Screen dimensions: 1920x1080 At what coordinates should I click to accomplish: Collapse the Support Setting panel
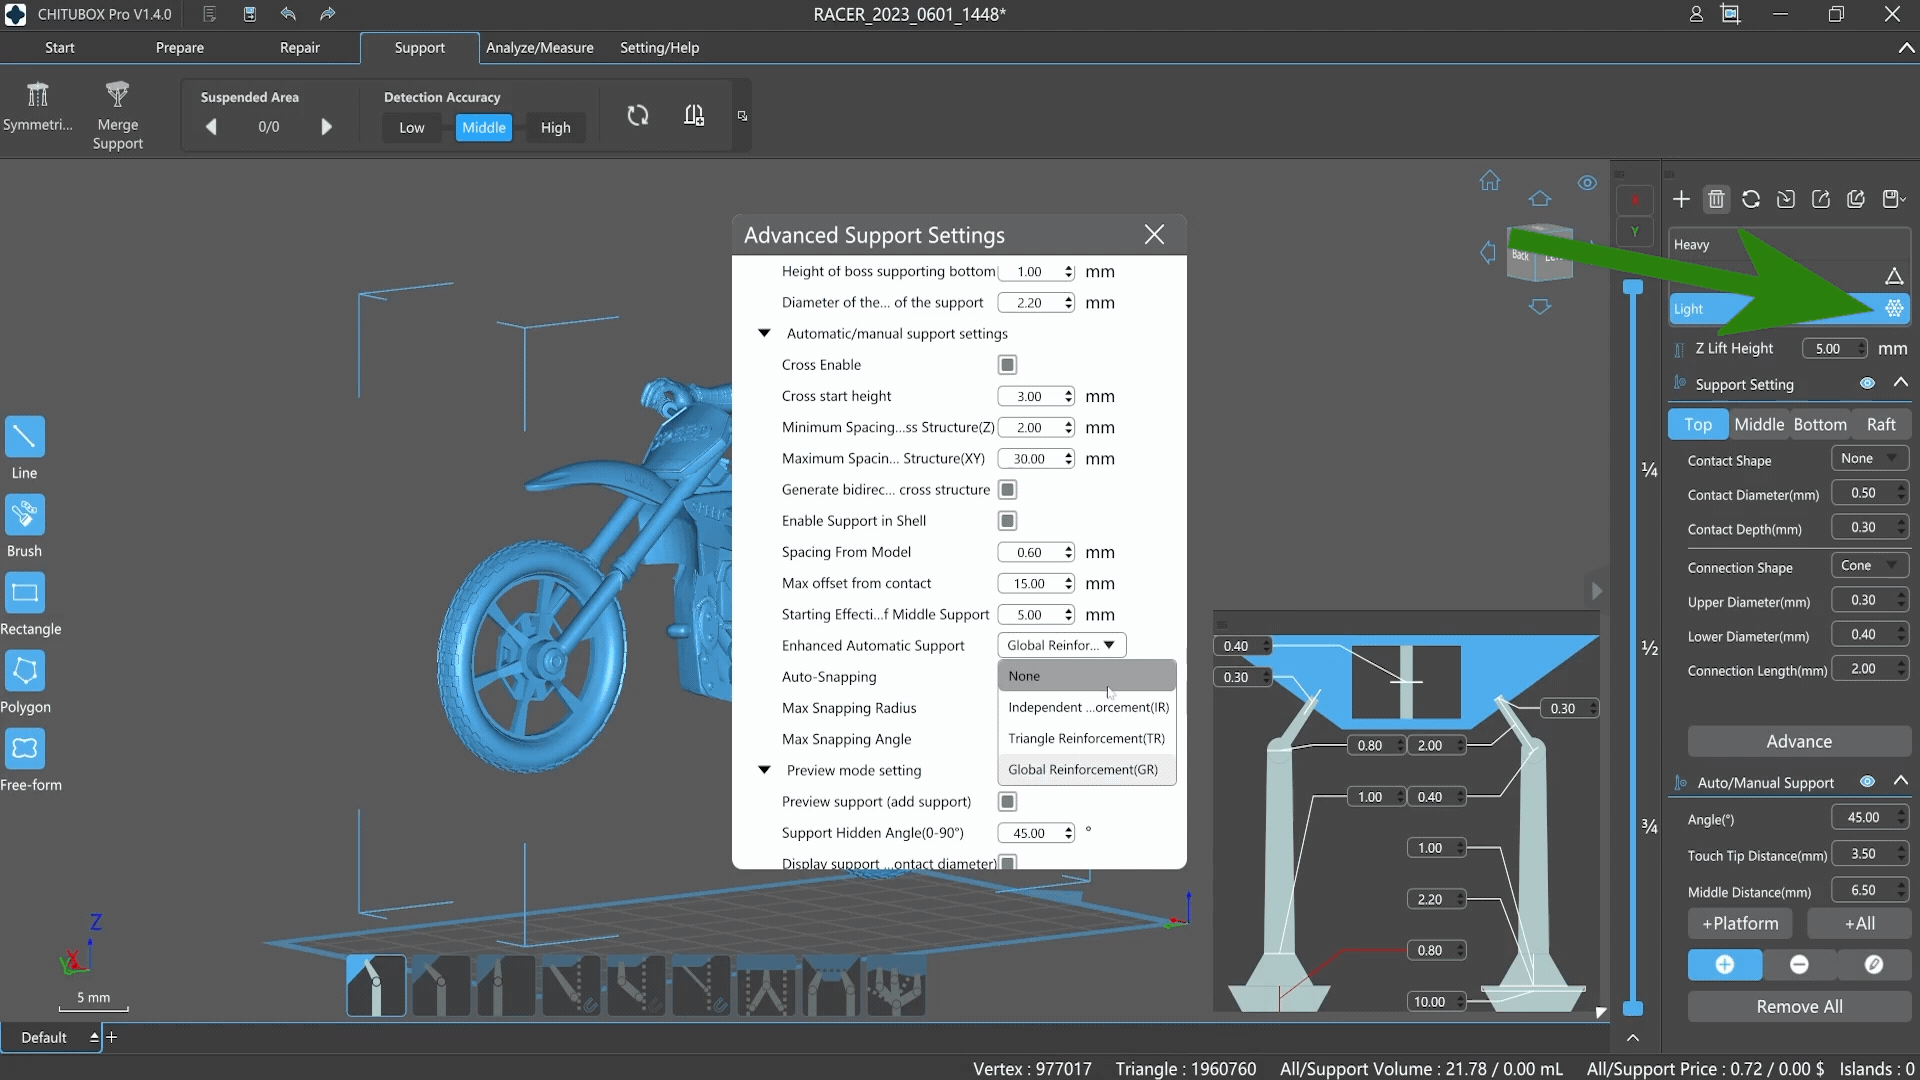1901,383
